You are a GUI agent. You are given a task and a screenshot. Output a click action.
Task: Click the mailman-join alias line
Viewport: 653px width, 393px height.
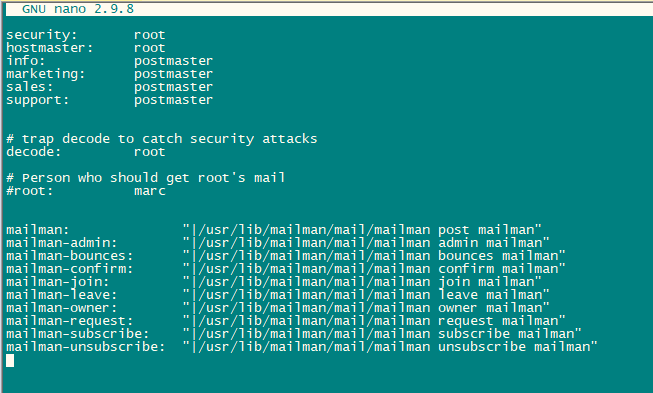pos(274,282)
